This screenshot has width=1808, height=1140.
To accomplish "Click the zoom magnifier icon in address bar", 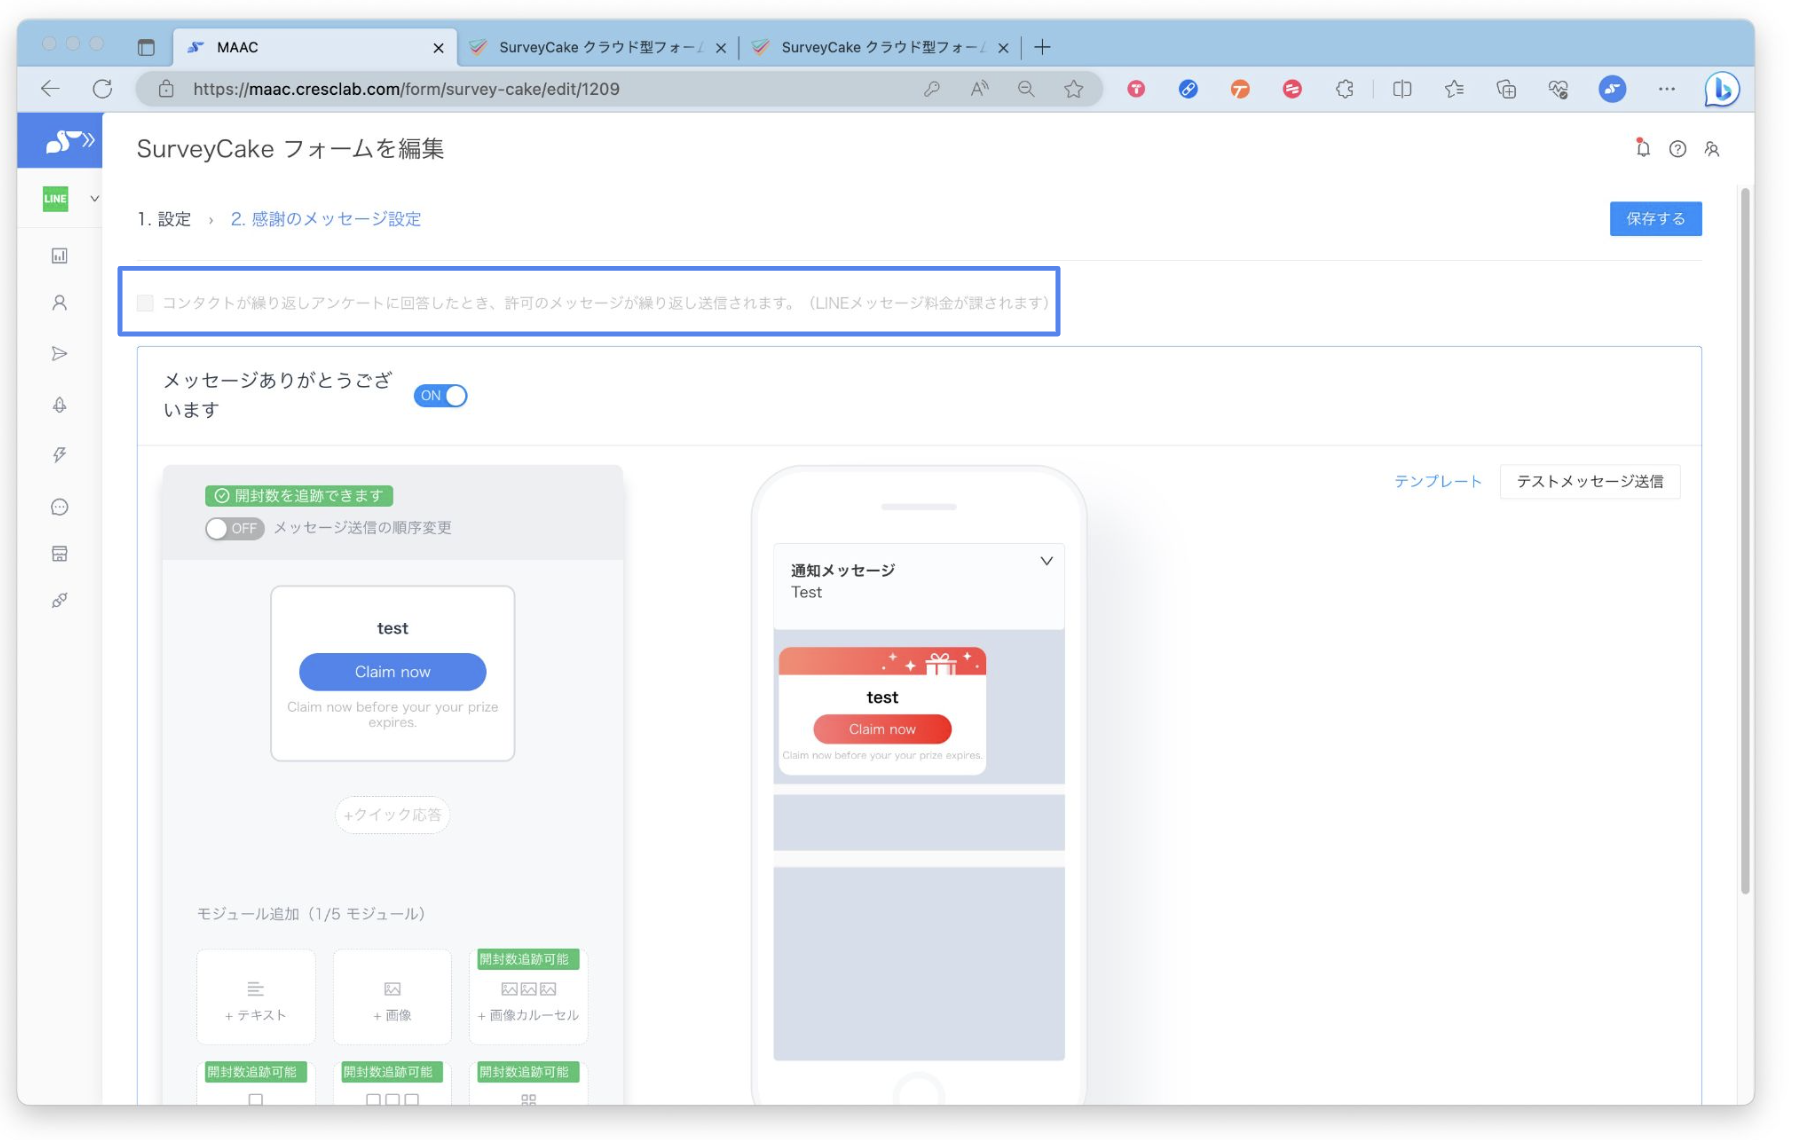I will point(1026,89).
